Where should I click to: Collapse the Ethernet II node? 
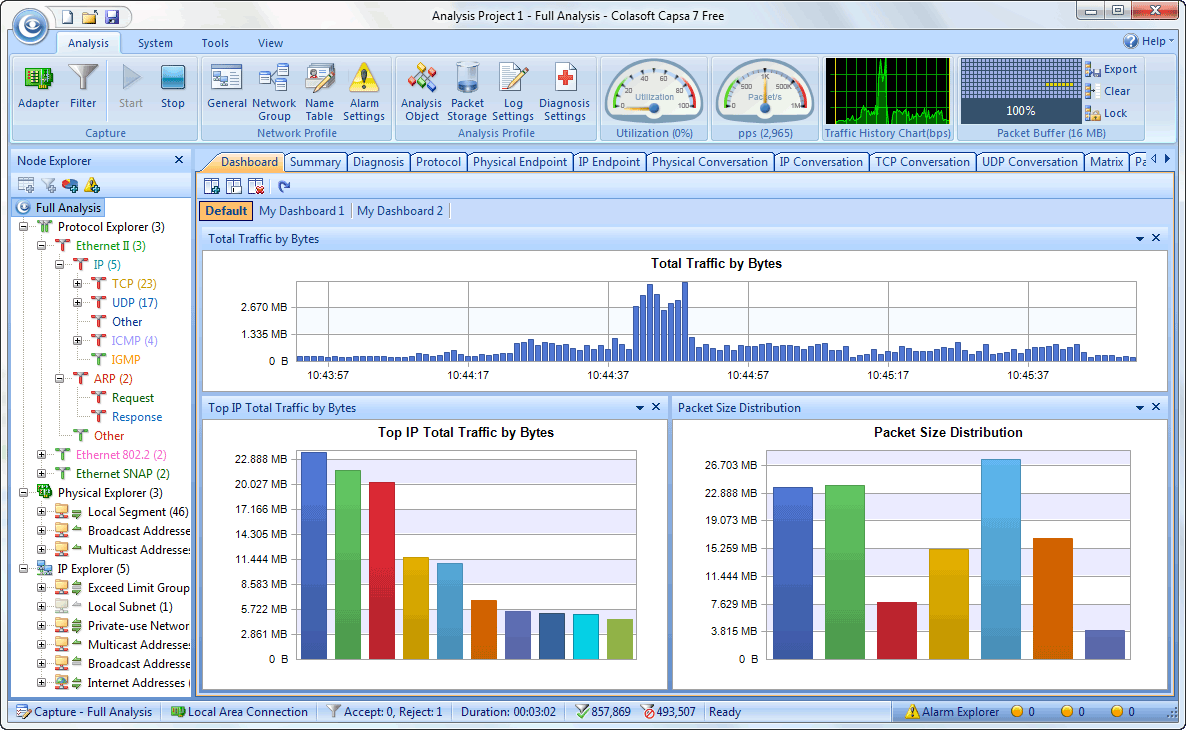pos(42,246)
